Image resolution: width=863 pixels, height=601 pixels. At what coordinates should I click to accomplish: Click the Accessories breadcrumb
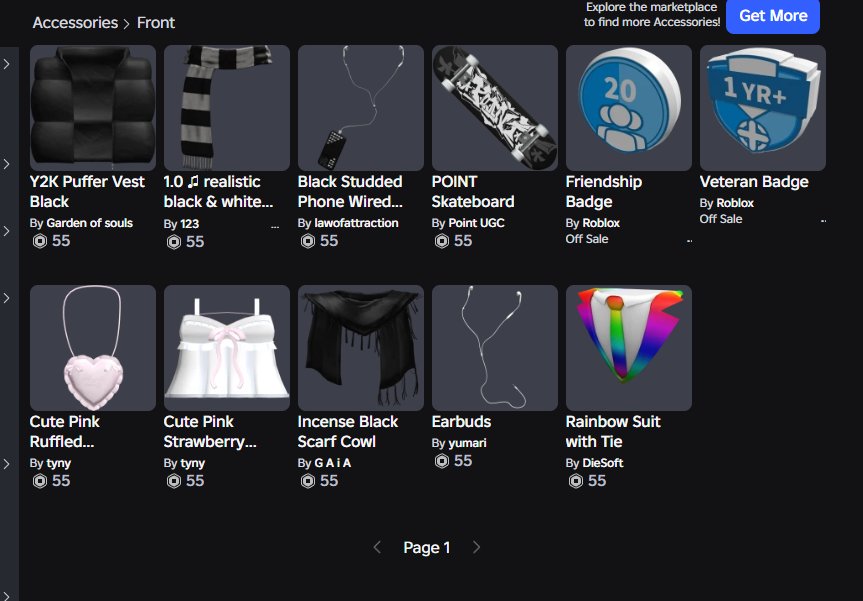75,23
